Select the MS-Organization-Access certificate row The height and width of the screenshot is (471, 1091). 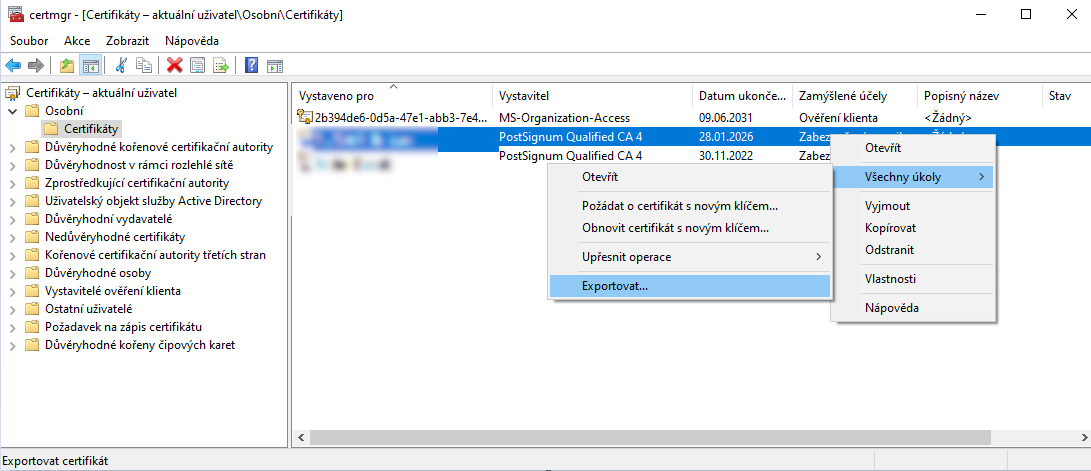pos(390,118)
